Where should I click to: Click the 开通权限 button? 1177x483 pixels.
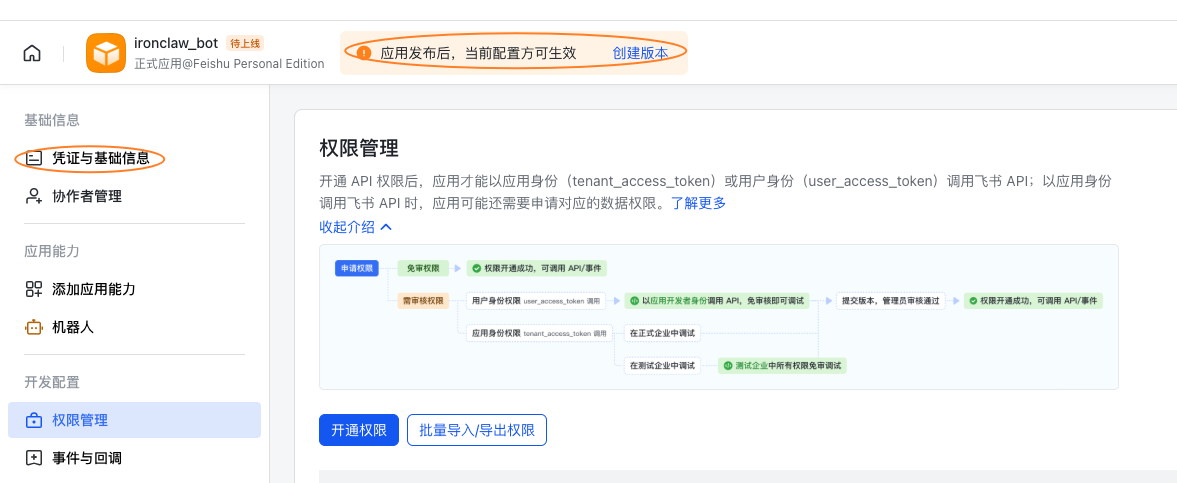[359, 430]
